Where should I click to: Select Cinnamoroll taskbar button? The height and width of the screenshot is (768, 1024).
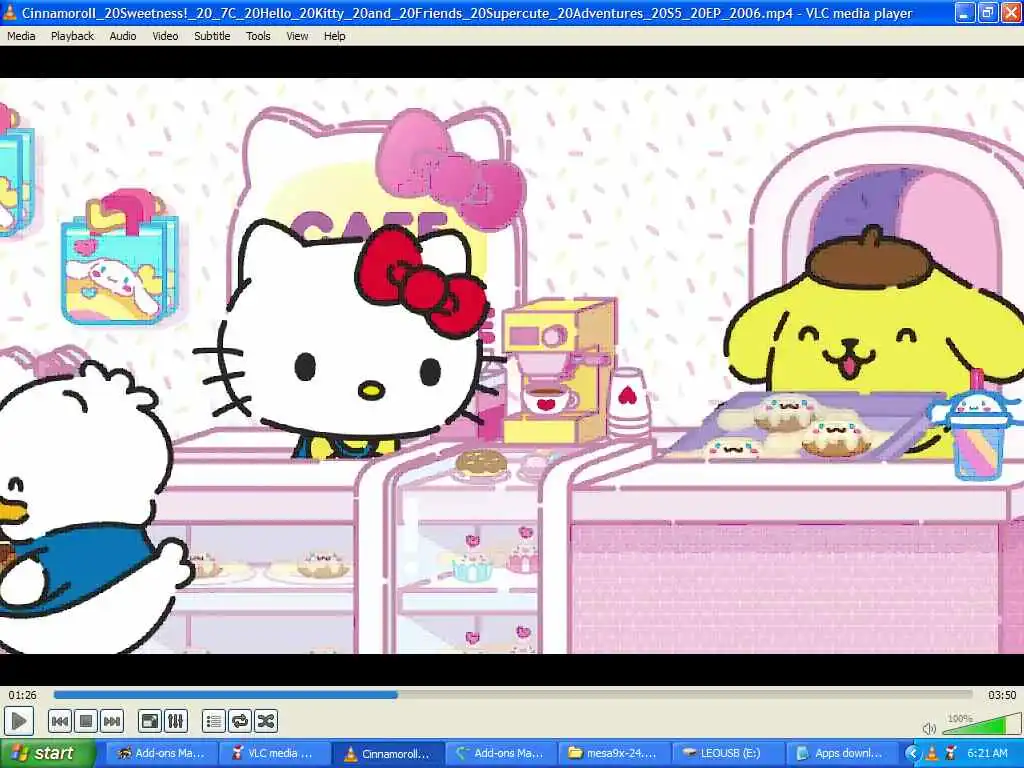pos(387,754)
